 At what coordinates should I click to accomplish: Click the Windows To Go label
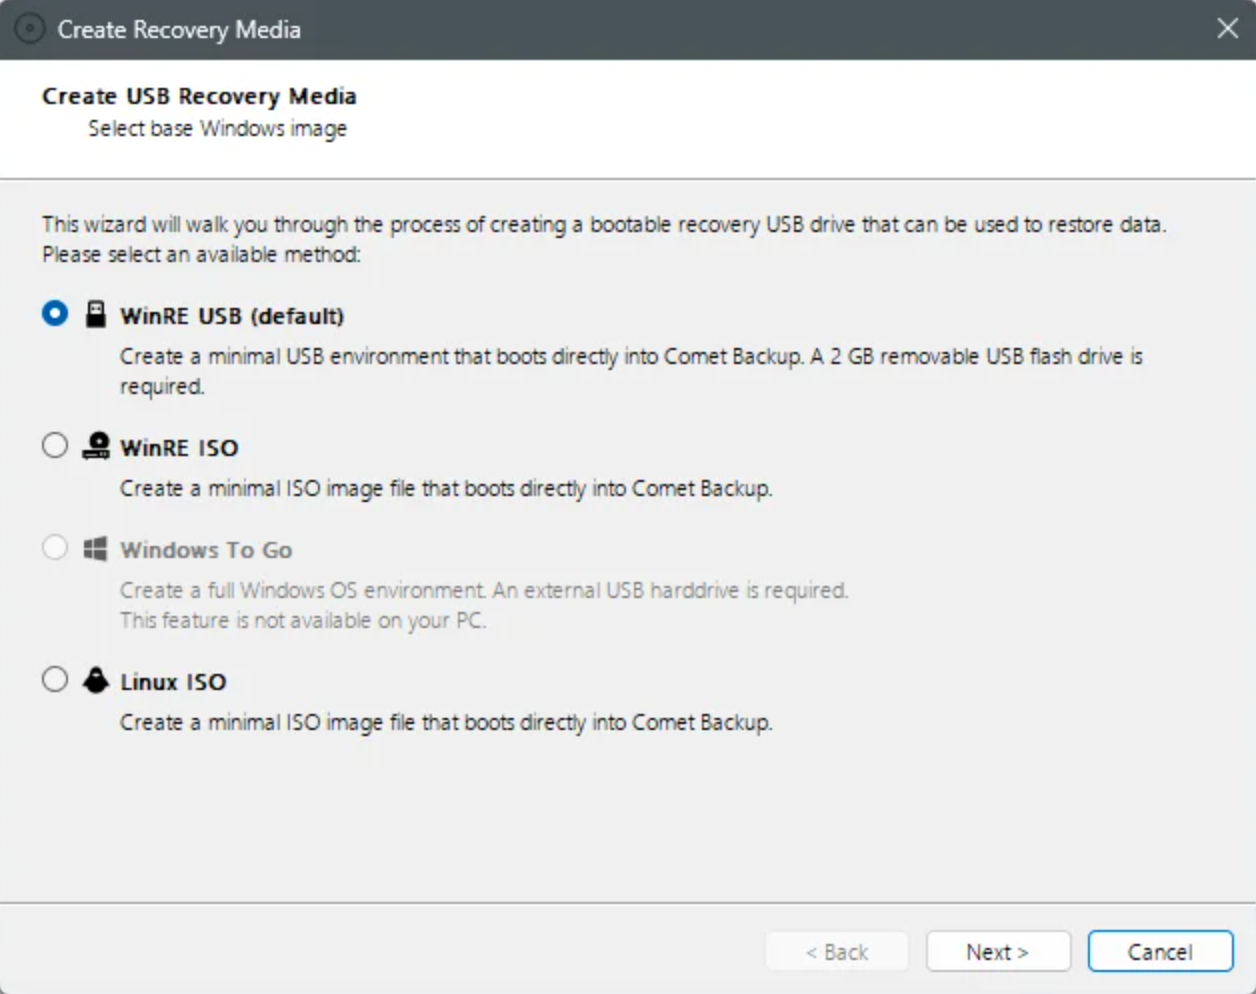click(x=206, y=550)
